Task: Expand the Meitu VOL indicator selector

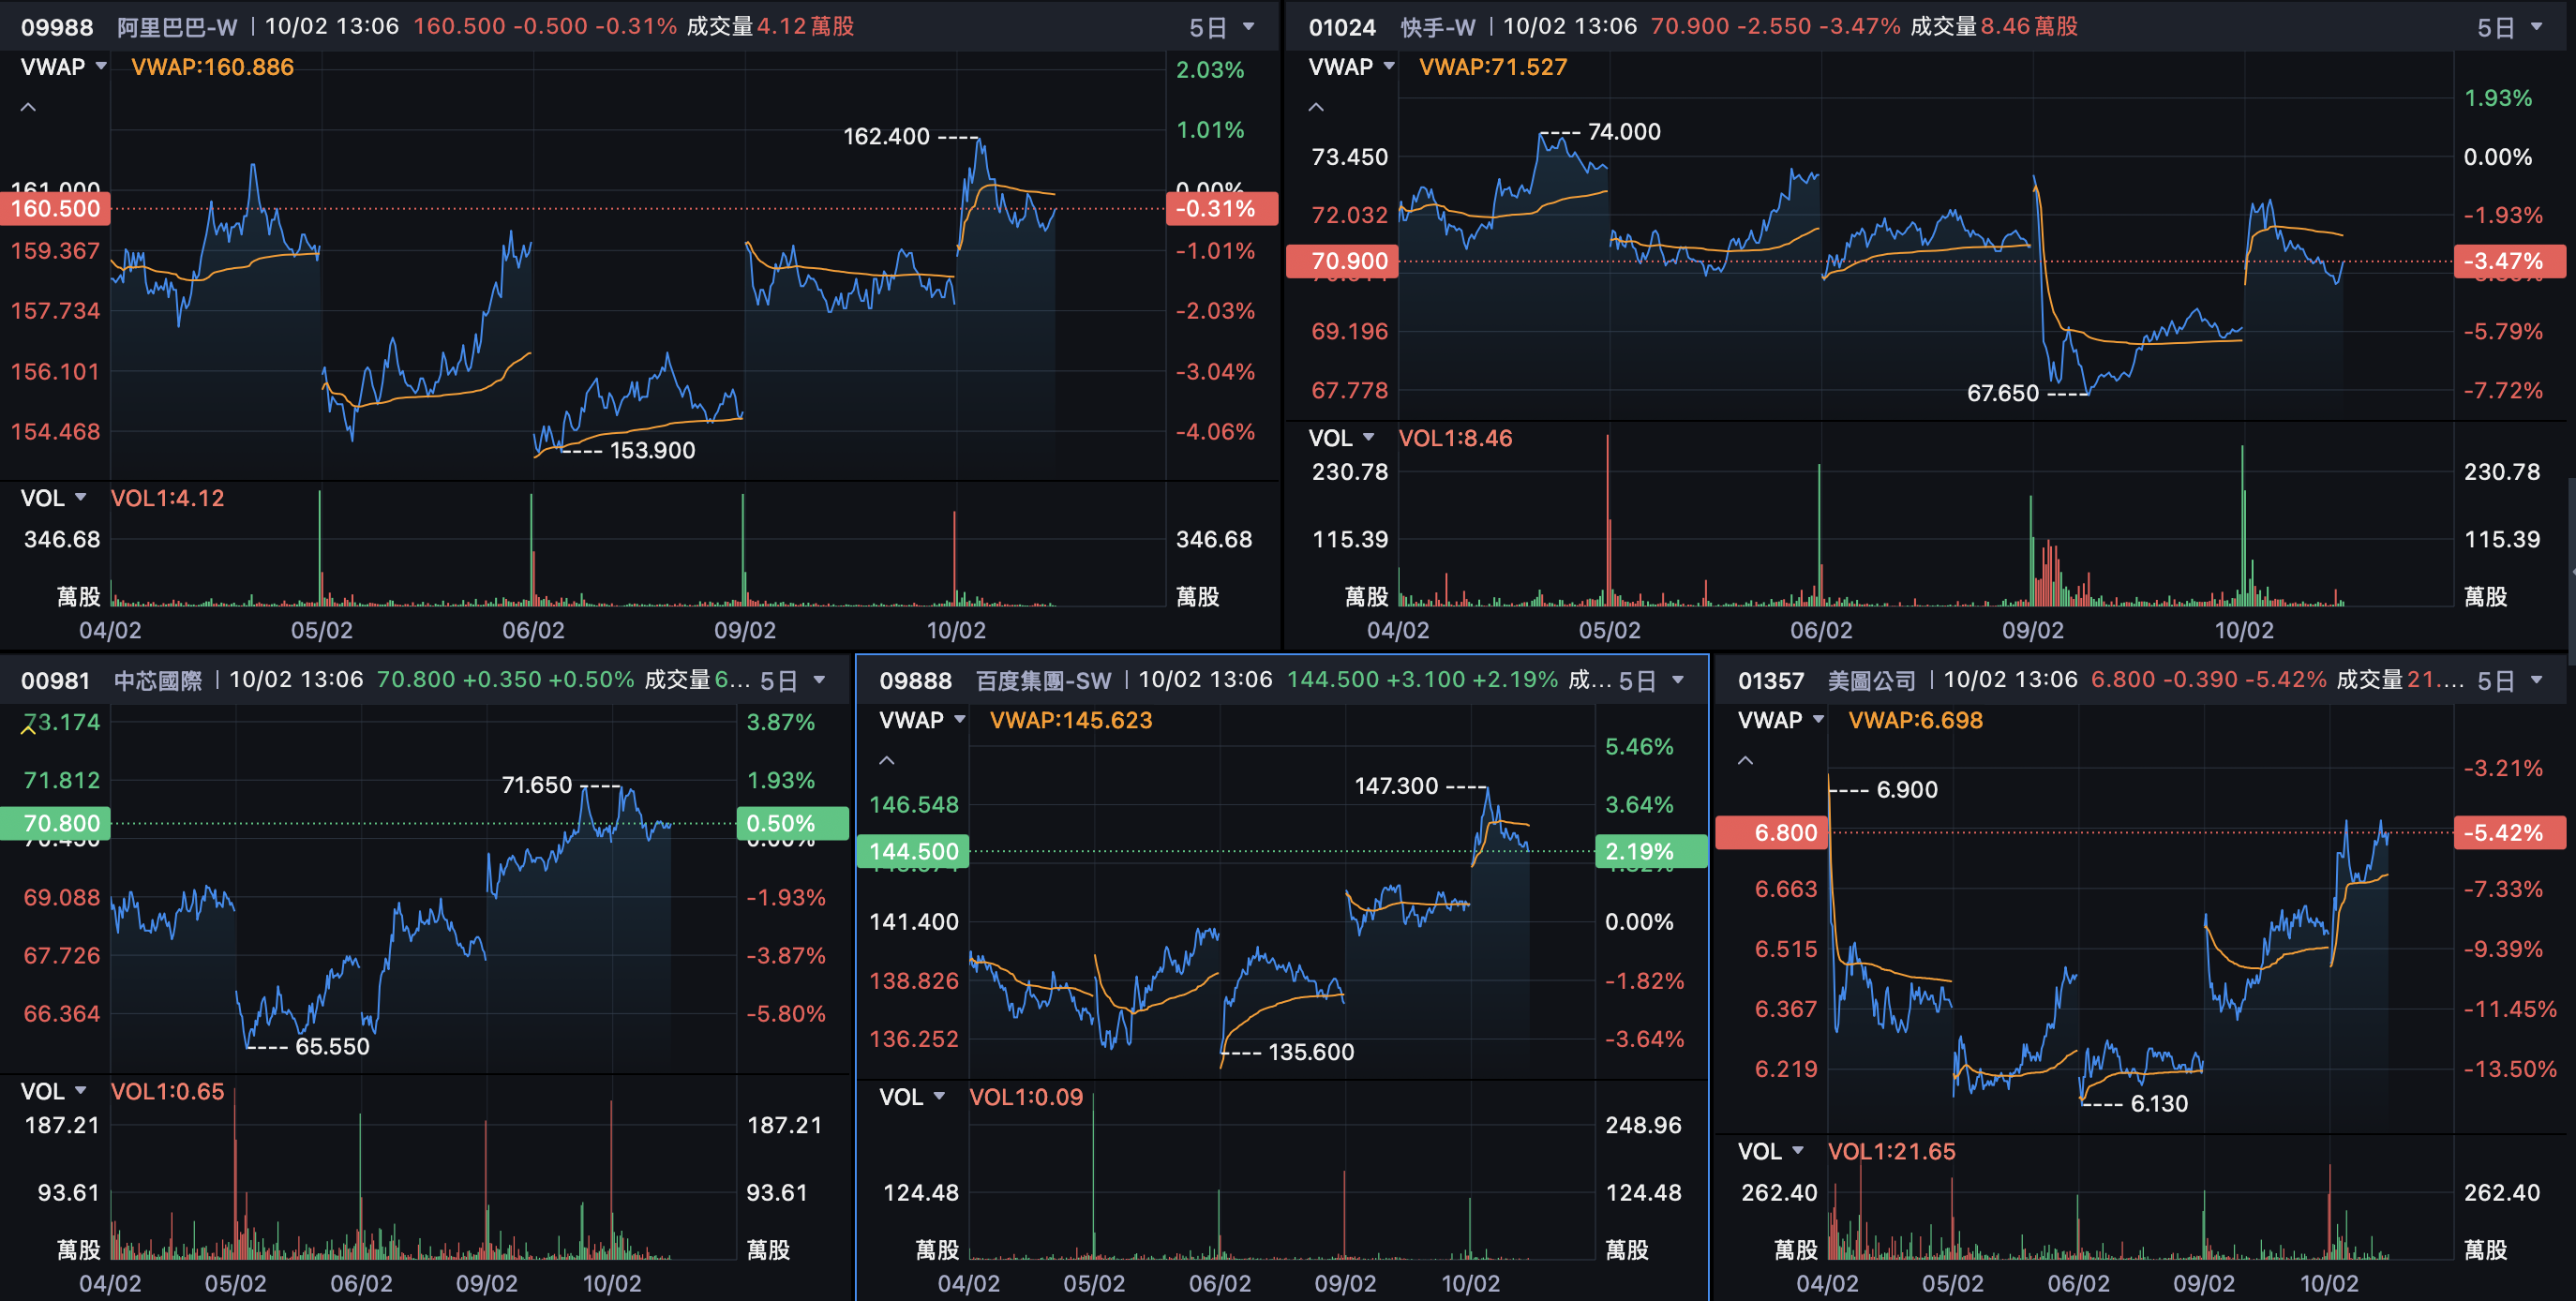Action: [x=1770, y=1151]
